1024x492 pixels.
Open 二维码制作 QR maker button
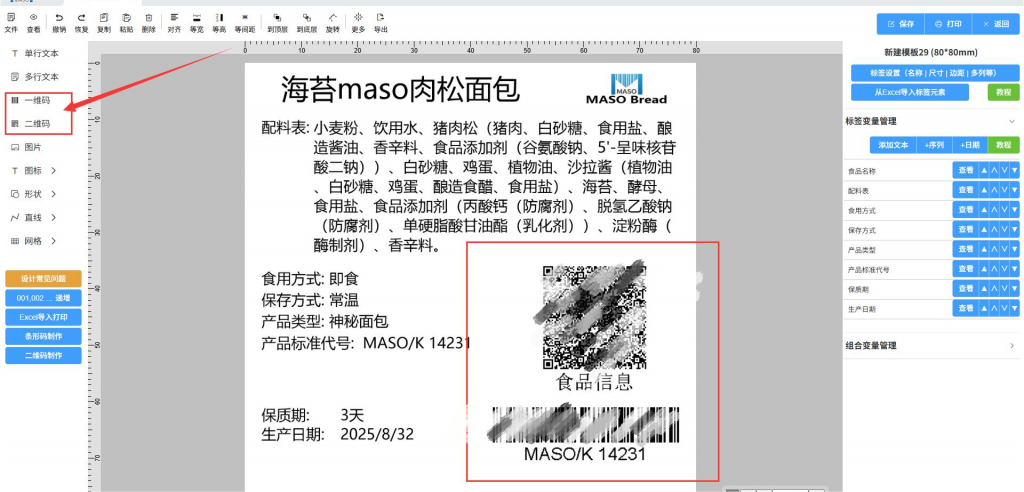43,355
